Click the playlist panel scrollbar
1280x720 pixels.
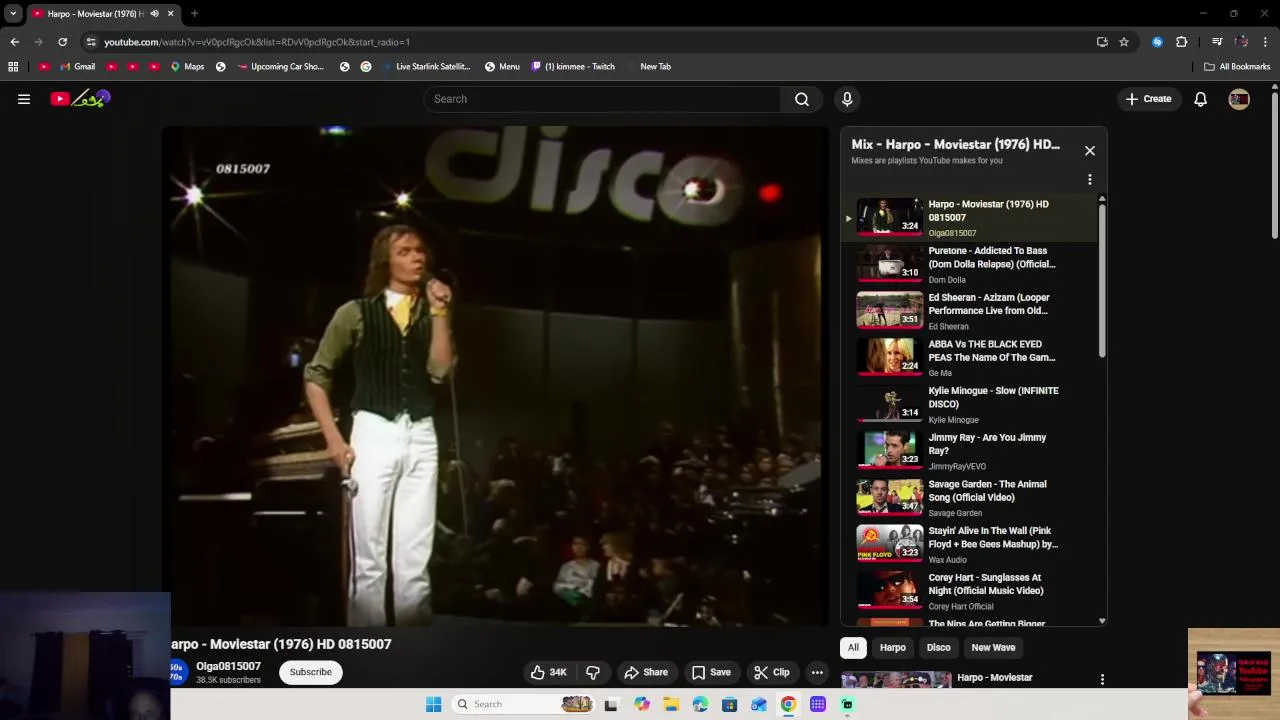coord(1102,280)
